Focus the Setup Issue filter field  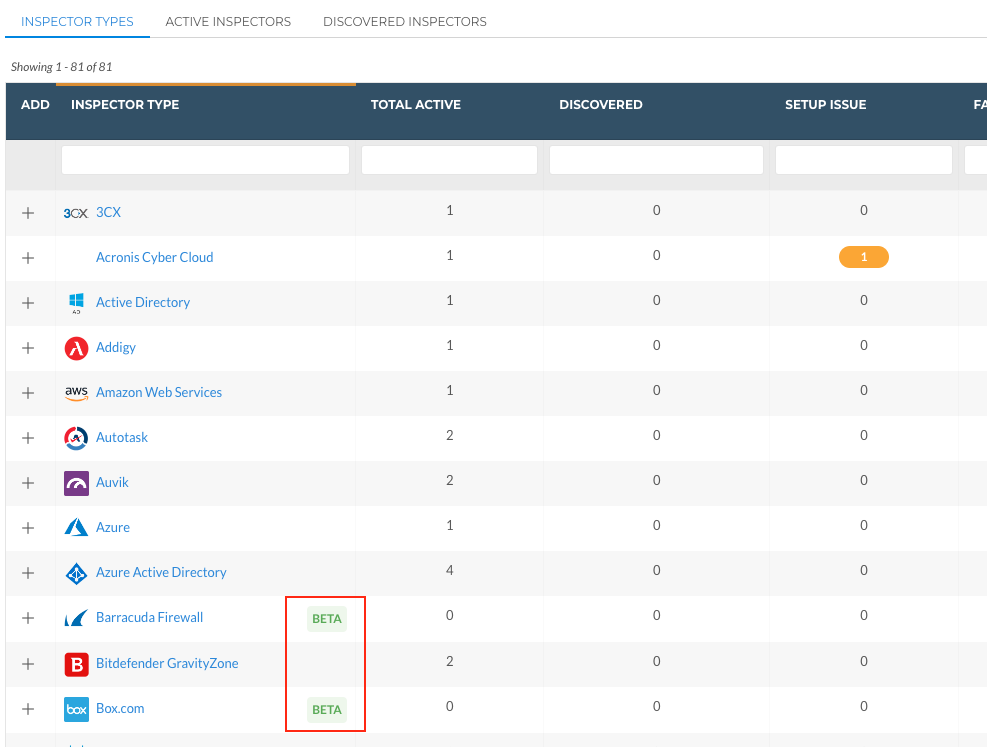click(x=864, y=160)
